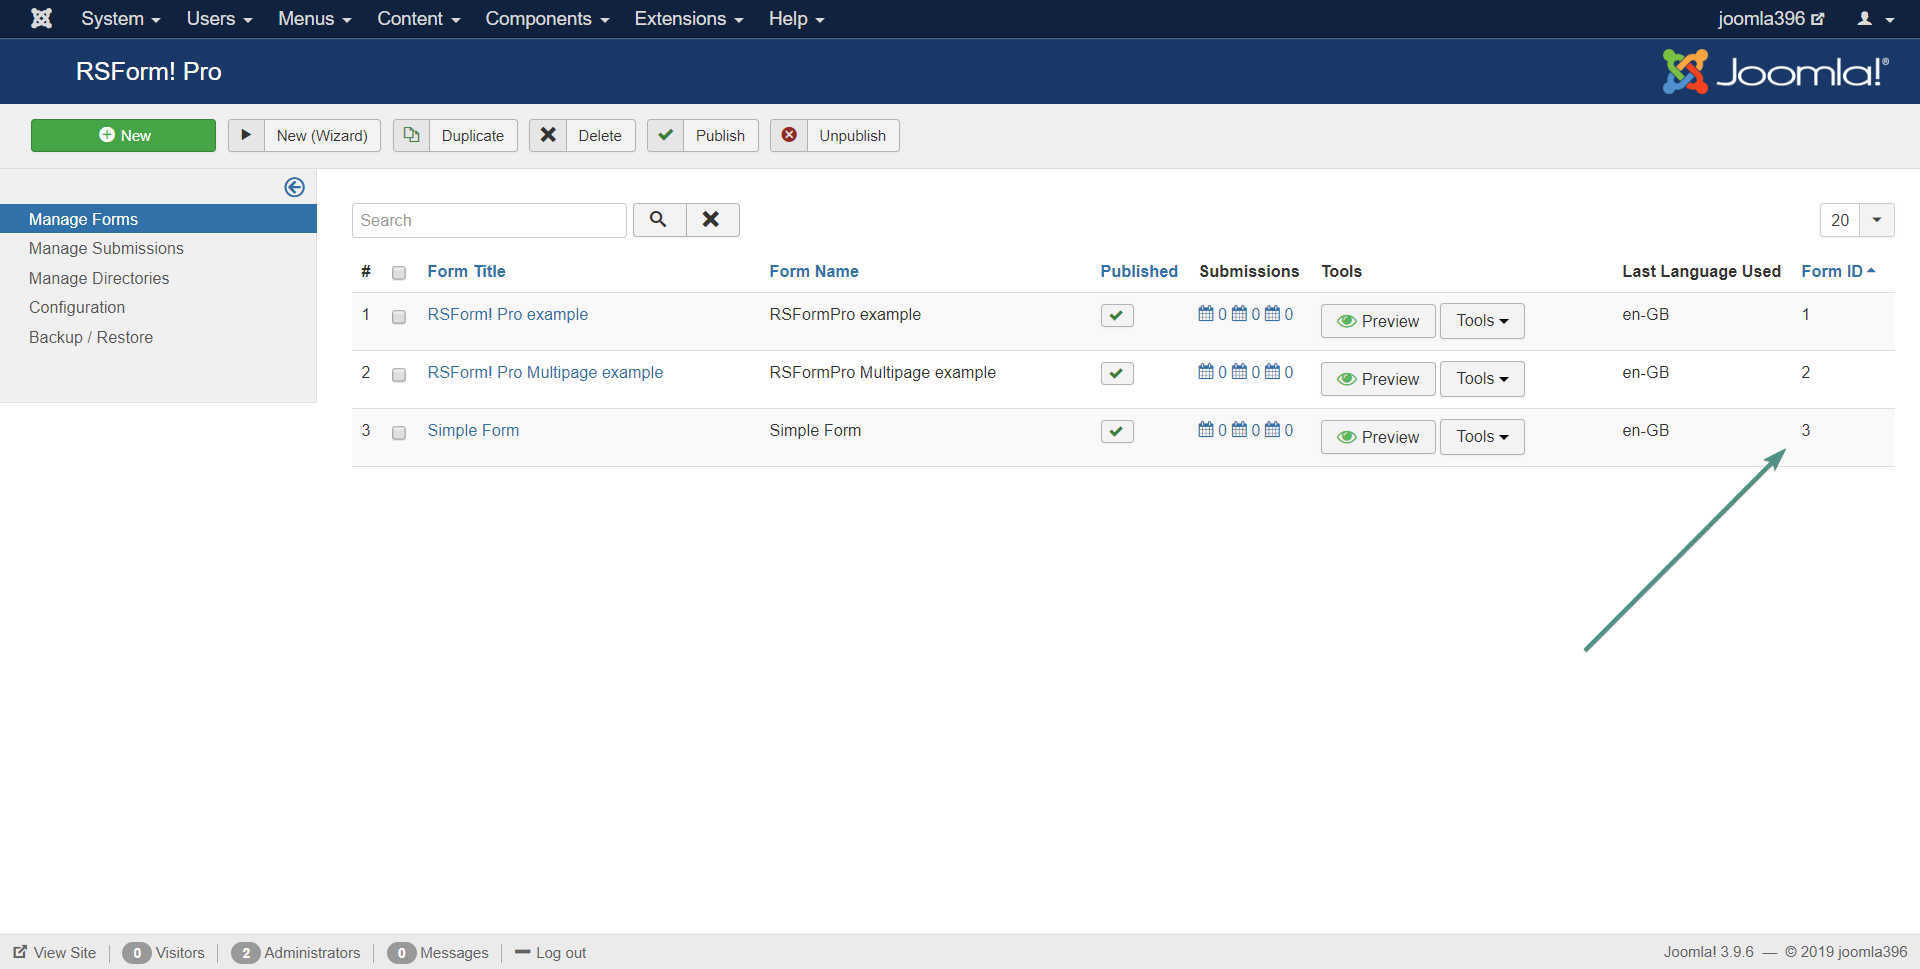
Task: Select the RSForm! Pro example row checkbox
Action: click(399, 317)
